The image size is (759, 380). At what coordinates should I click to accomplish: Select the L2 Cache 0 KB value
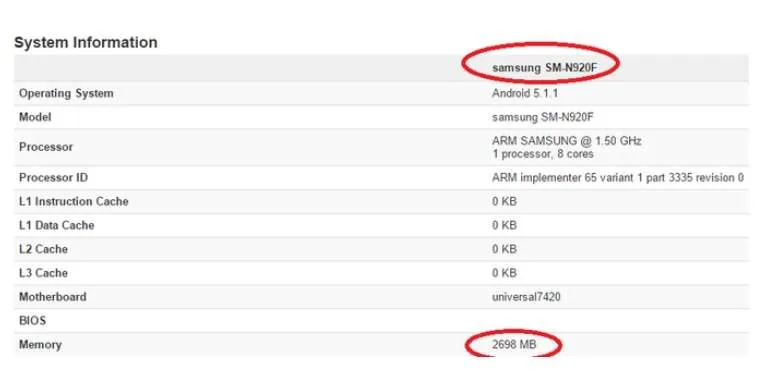[504, 249]
